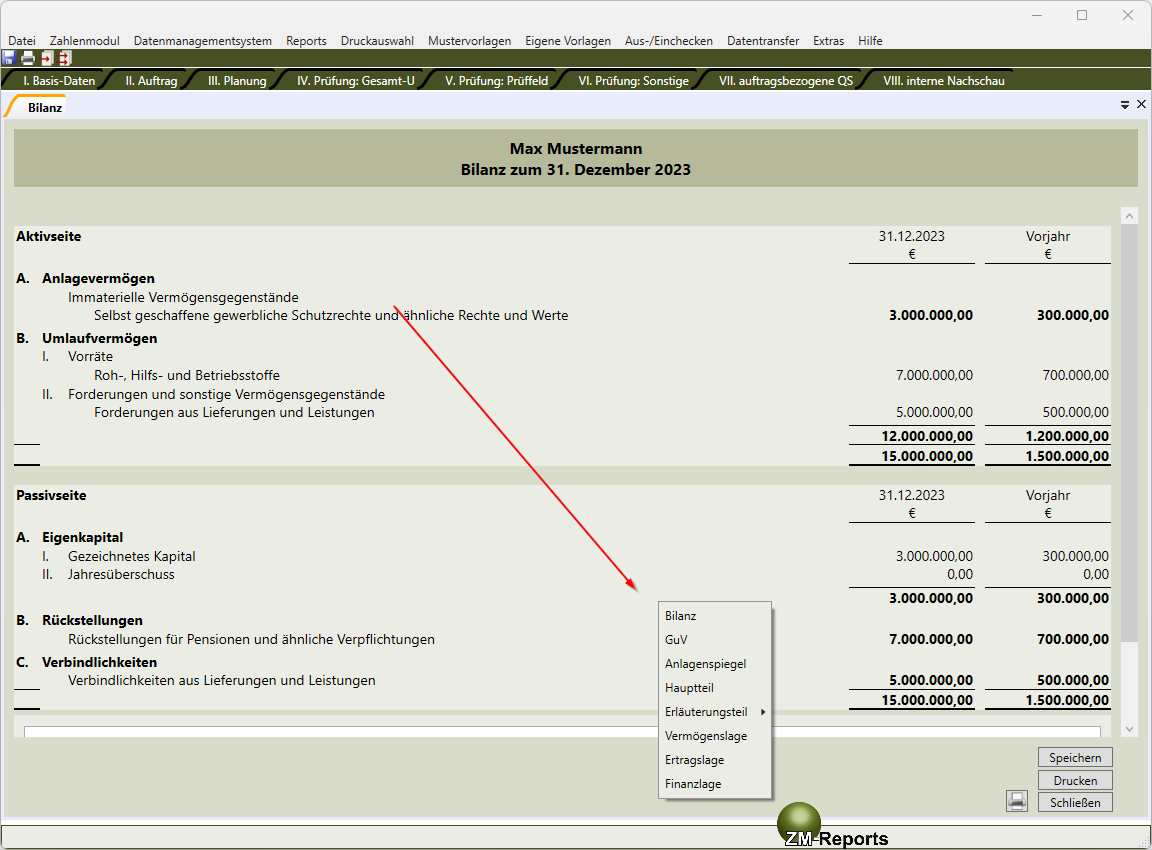
Task: Click the single red arrow document icon
Action: click(46, 58)
